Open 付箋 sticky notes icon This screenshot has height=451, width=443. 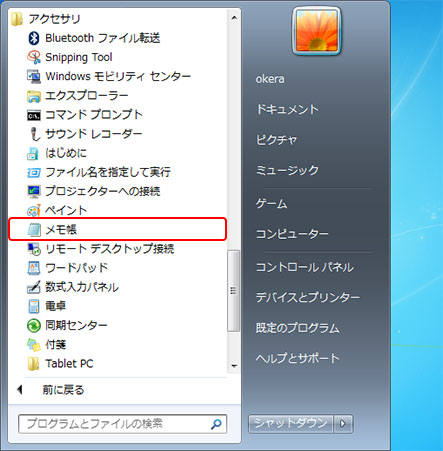(x=34, y=344)
